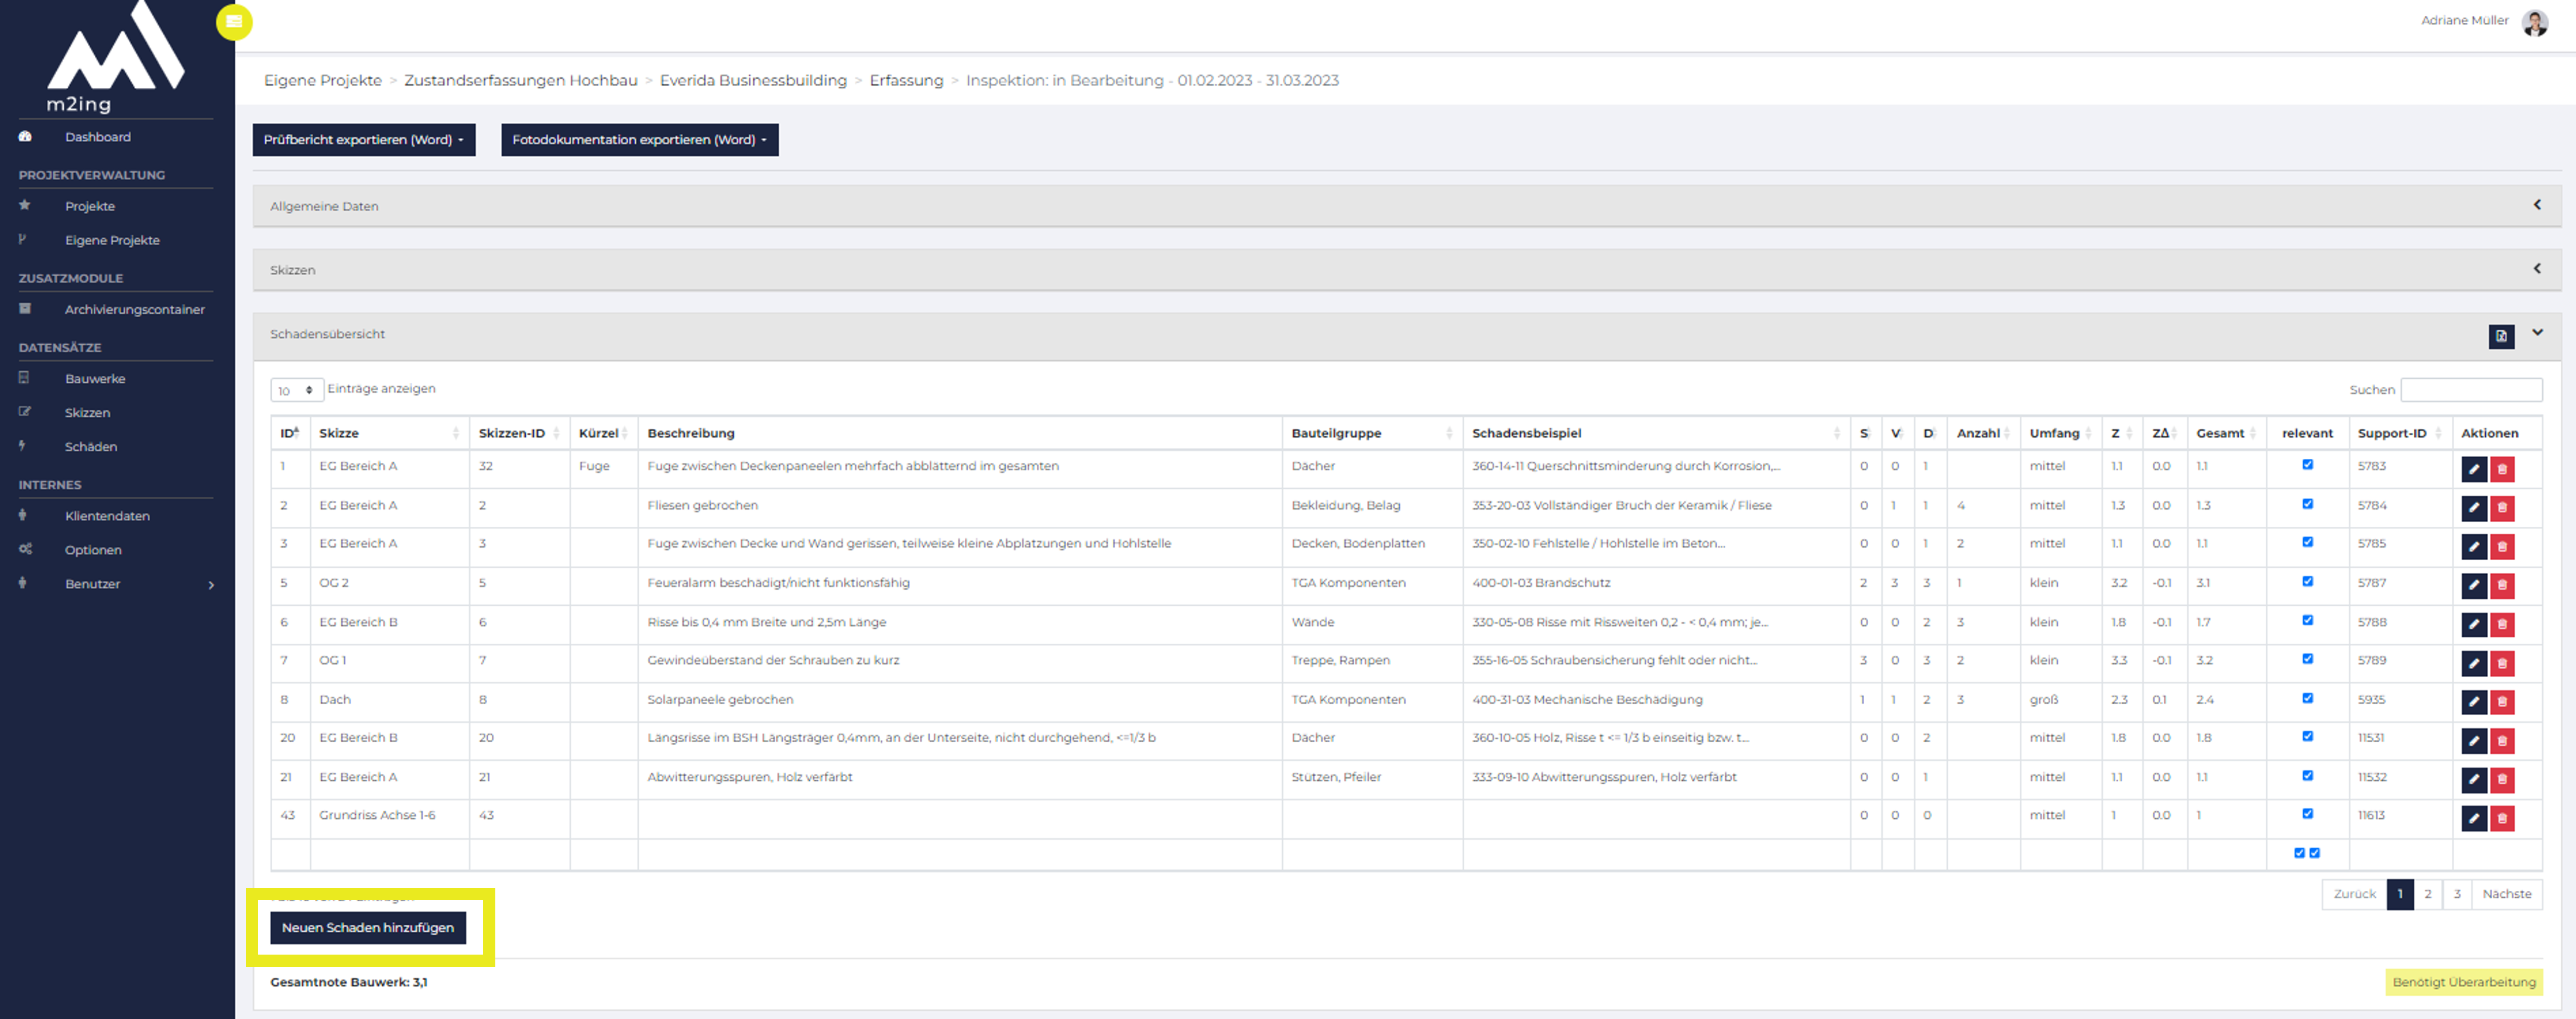The image size is (2576, 1019).
Task: Delete the 'Solarpaneele gebrochen' entry
Action: click(2502, 702)
